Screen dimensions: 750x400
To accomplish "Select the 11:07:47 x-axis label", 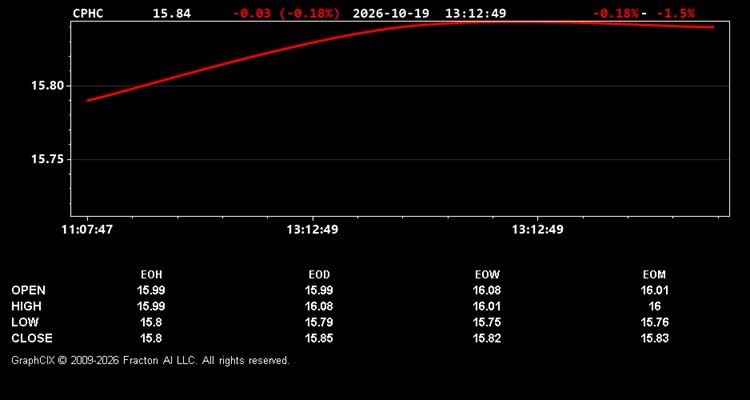I will coord(87,230).
